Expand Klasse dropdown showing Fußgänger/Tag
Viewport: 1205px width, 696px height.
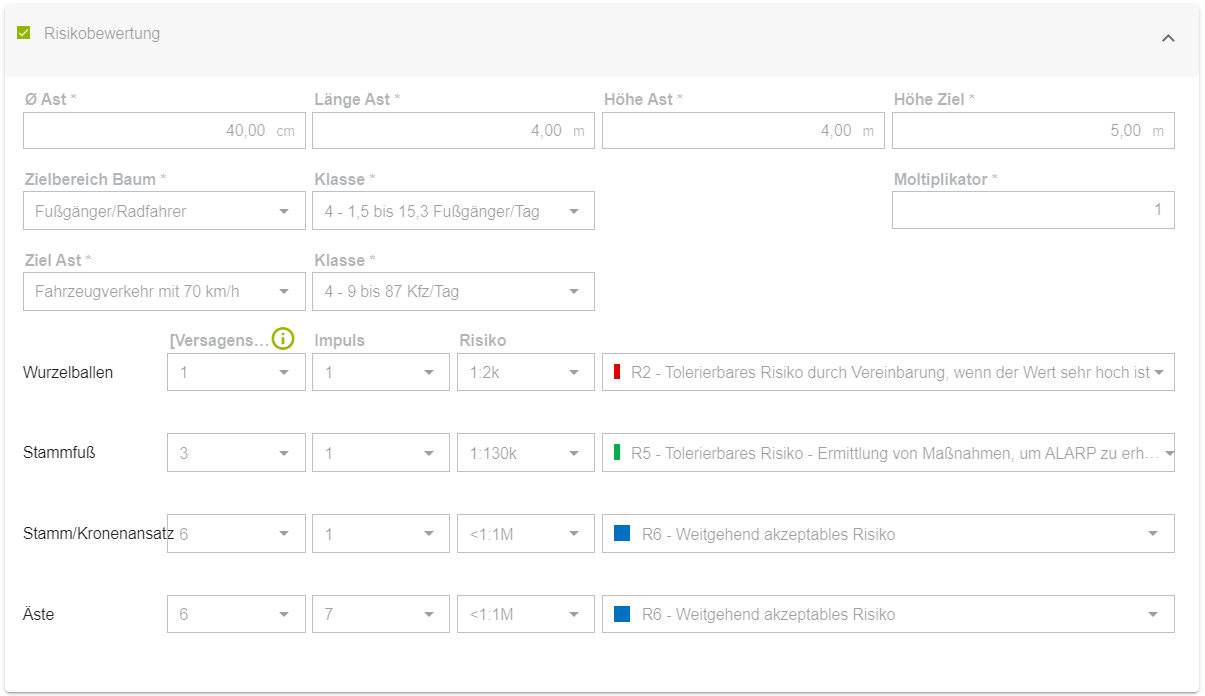(x=453, y=211)
